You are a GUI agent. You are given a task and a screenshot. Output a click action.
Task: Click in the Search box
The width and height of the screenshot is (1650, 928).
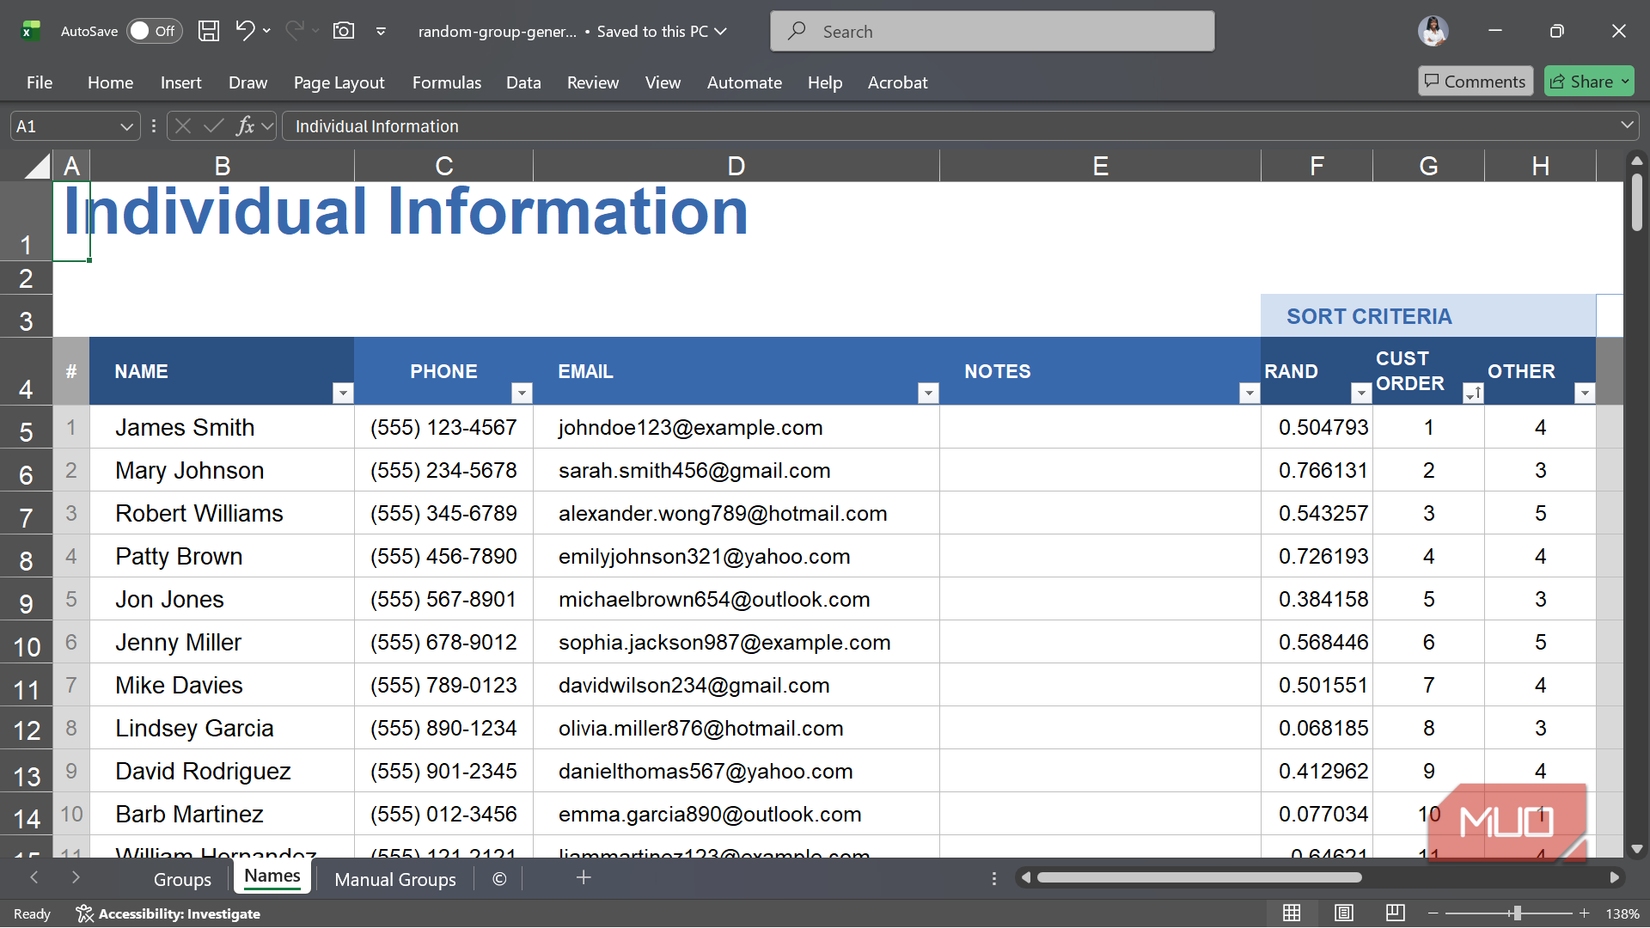[x=992, y=31]
